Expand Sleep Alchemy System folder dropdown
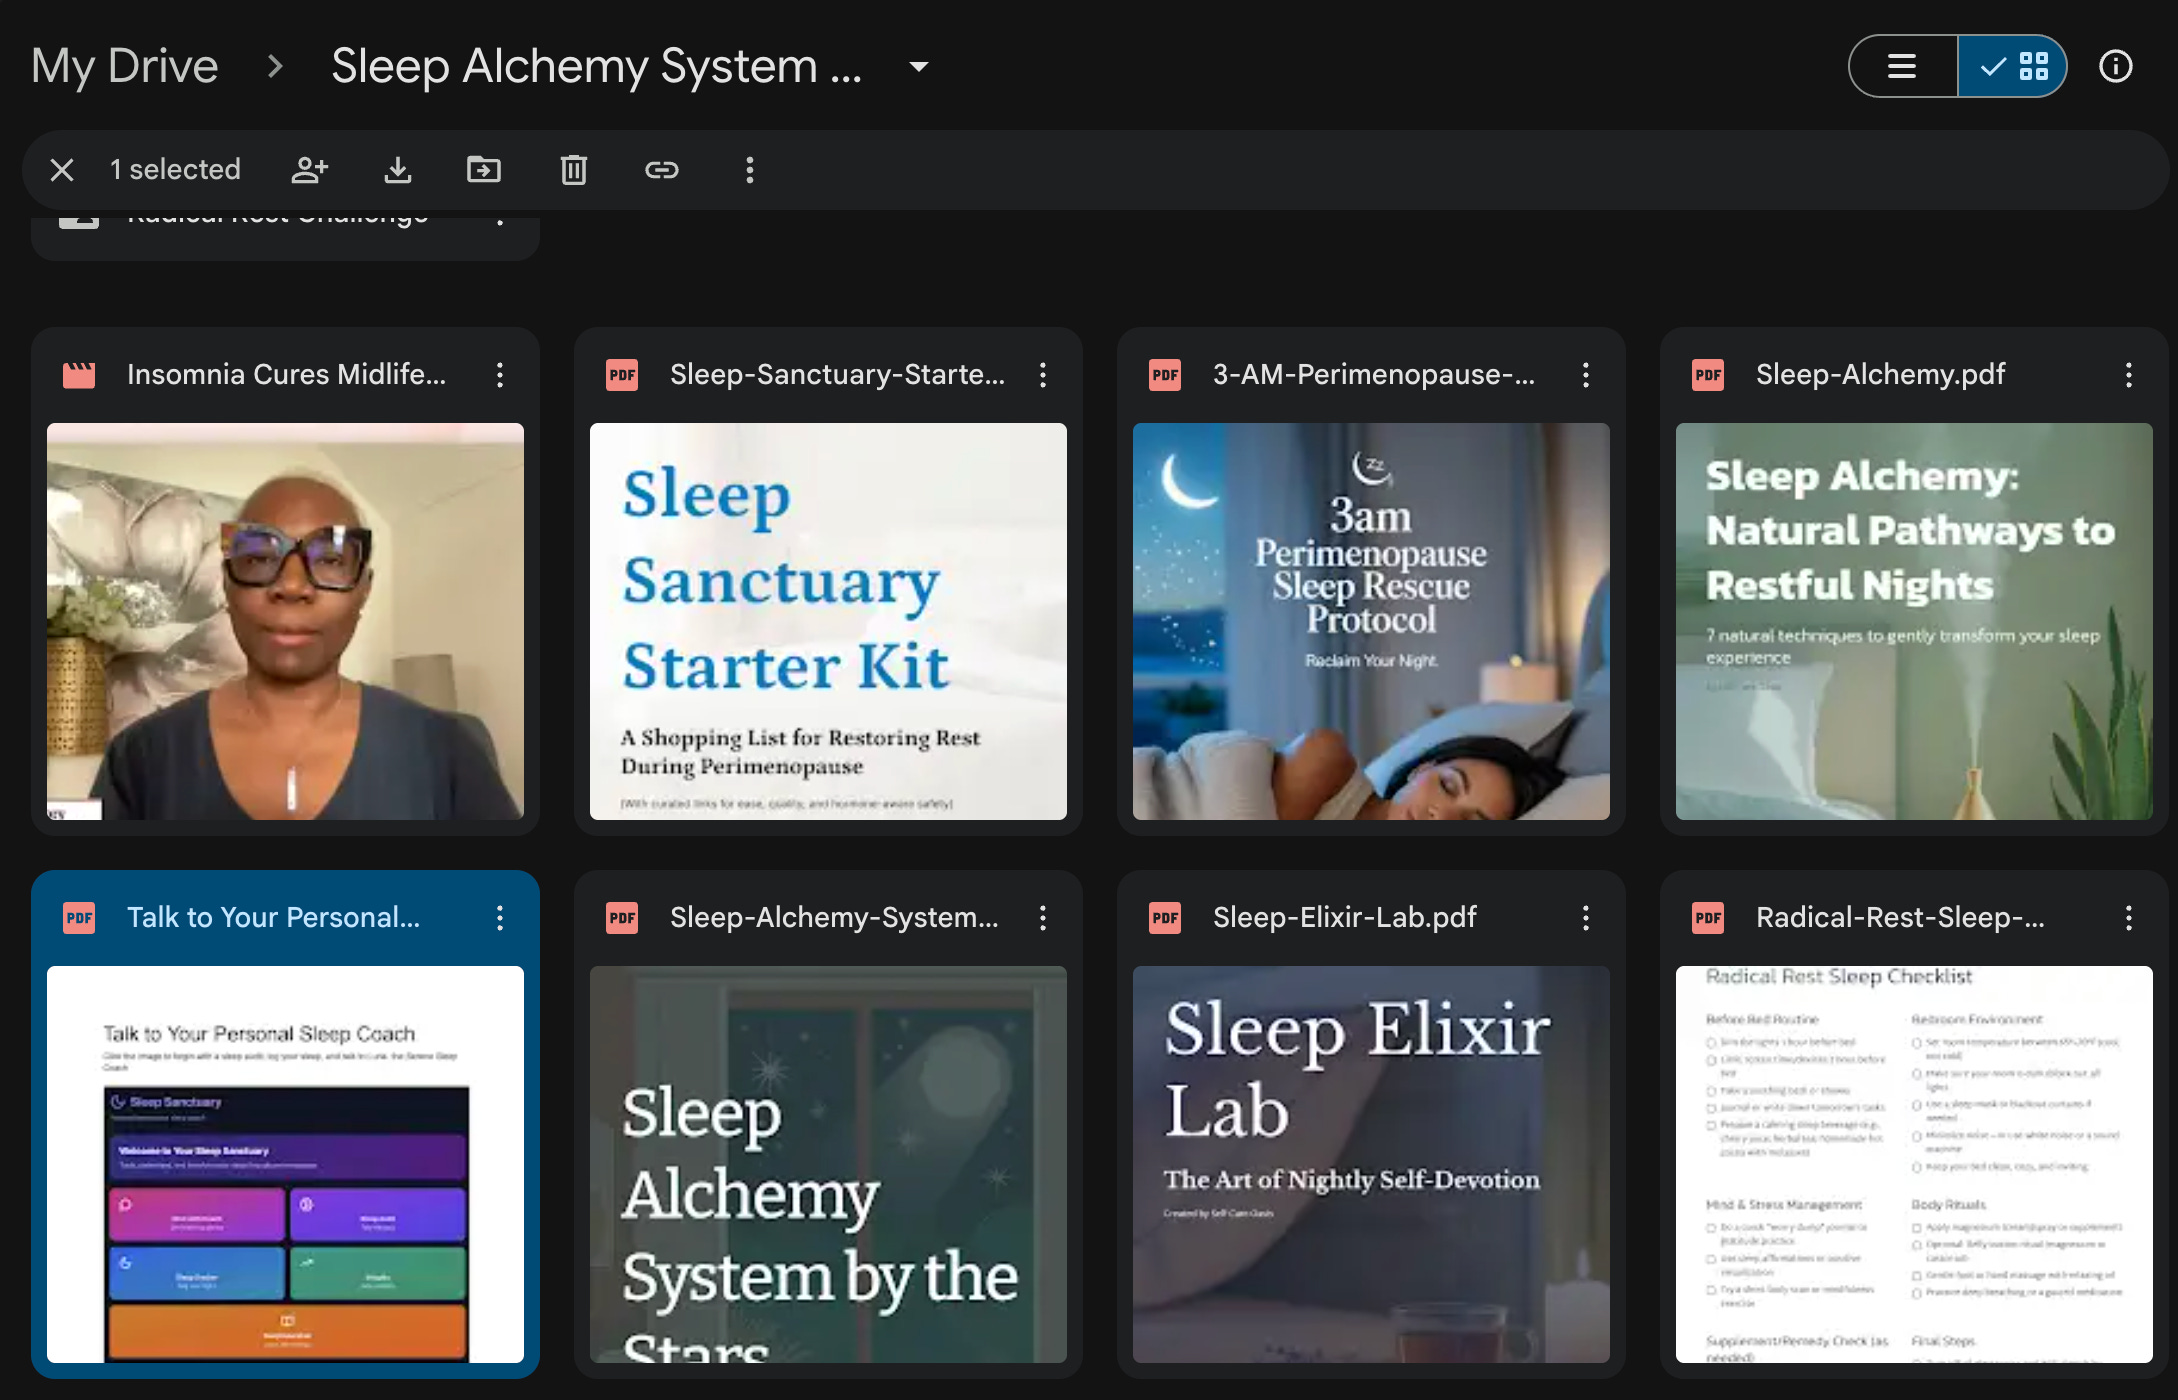The width and height of the screenshot is (2178, 1400). pyautogui.click(x=918, y=67)
